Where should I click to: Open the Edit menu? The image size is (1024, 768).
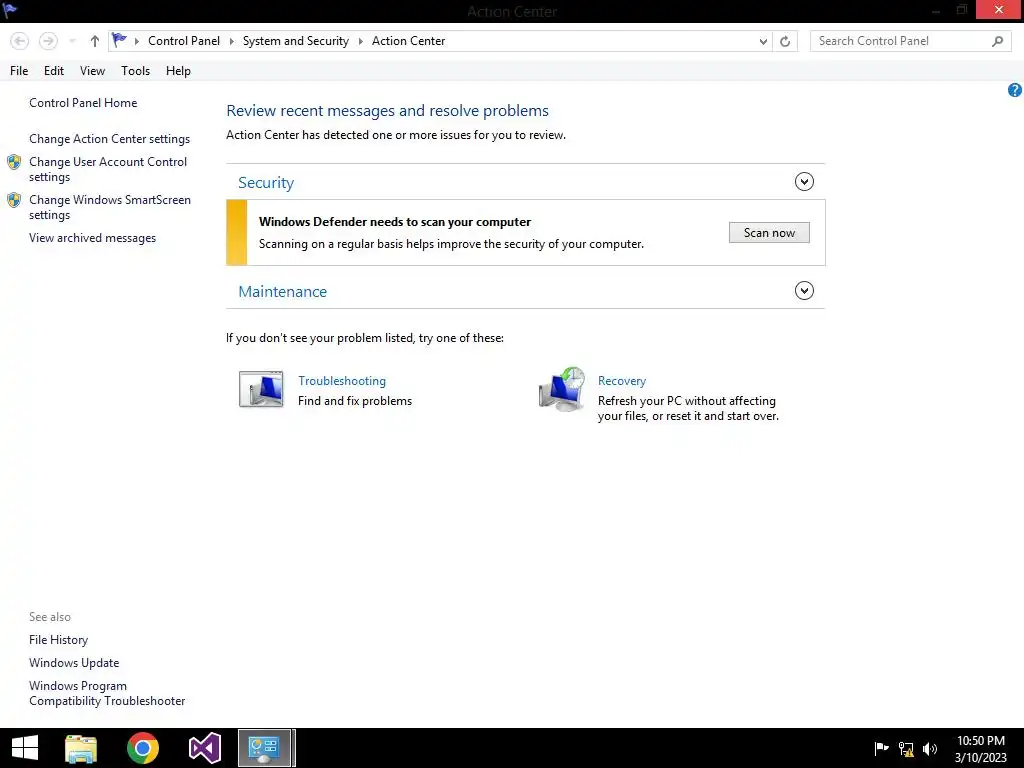54,71
